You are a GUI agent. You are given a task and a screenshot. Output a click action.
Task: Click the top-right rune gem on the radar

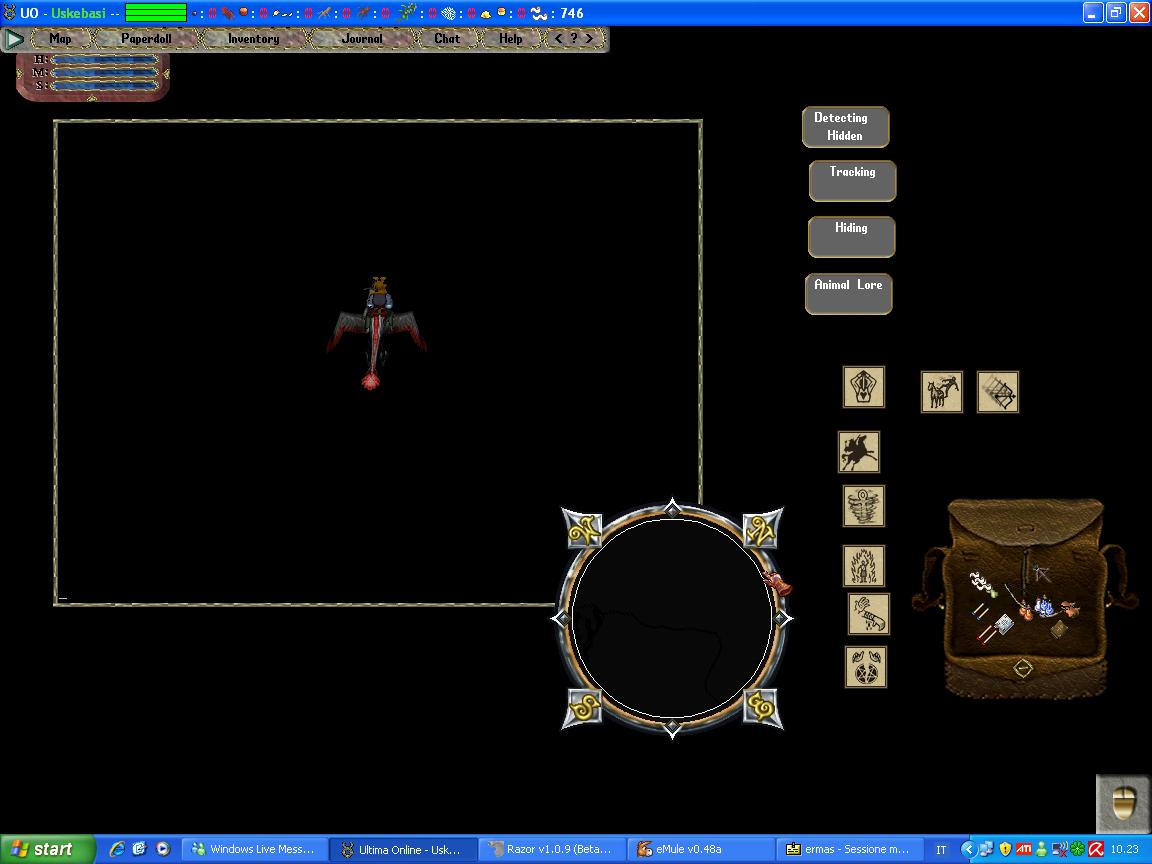coord(762,529)
